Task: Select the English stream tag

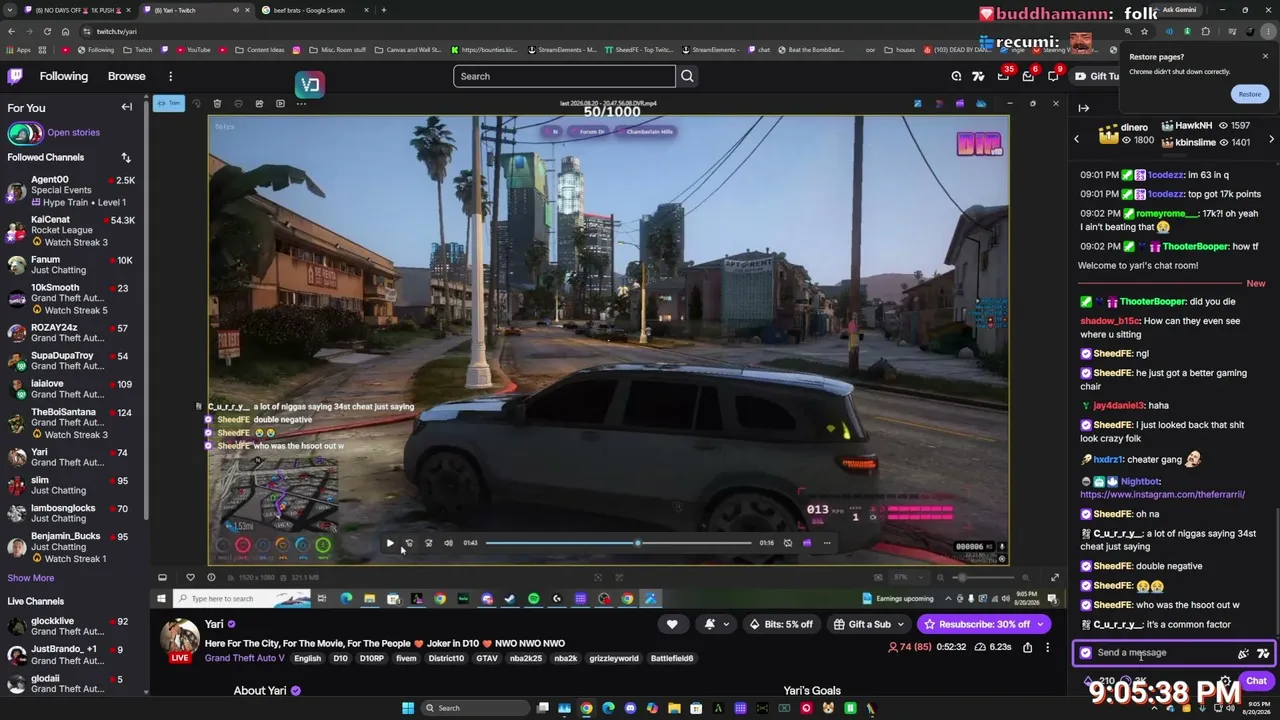Action: [x=308, y=658]
